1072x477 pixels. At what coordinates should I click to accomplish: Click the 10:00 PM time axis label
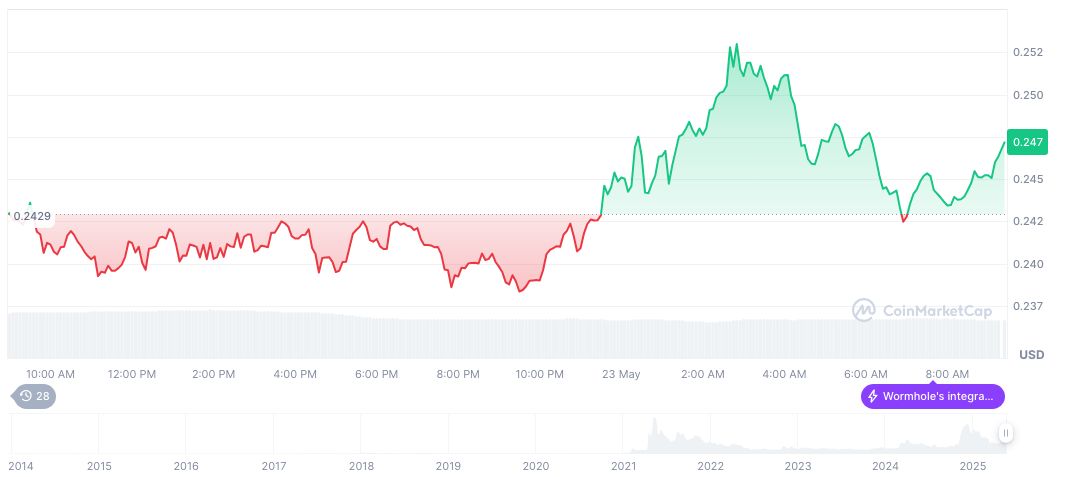540,374
